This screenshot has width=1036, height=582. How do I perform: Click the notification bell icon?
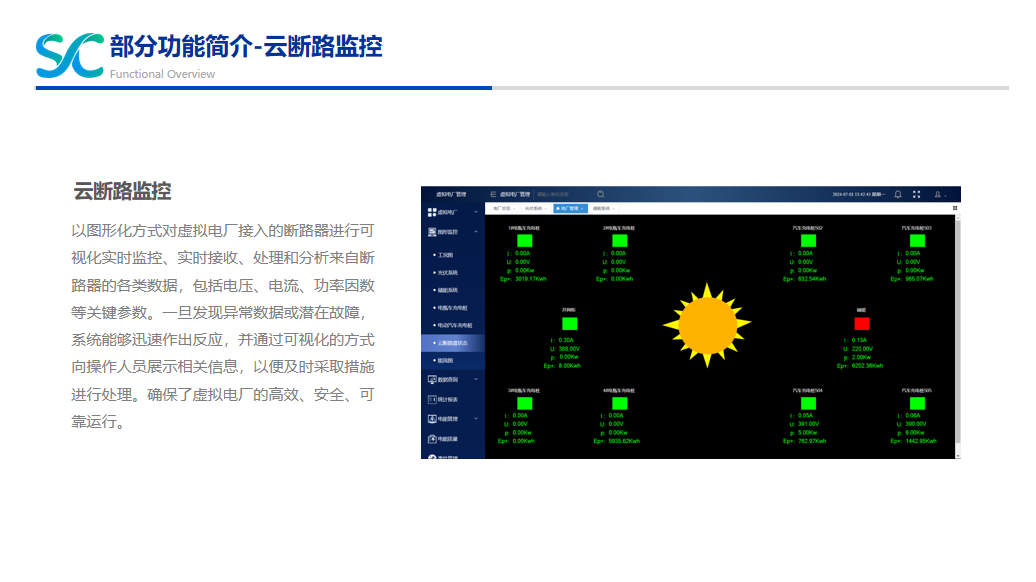click(x=897, y=194)
